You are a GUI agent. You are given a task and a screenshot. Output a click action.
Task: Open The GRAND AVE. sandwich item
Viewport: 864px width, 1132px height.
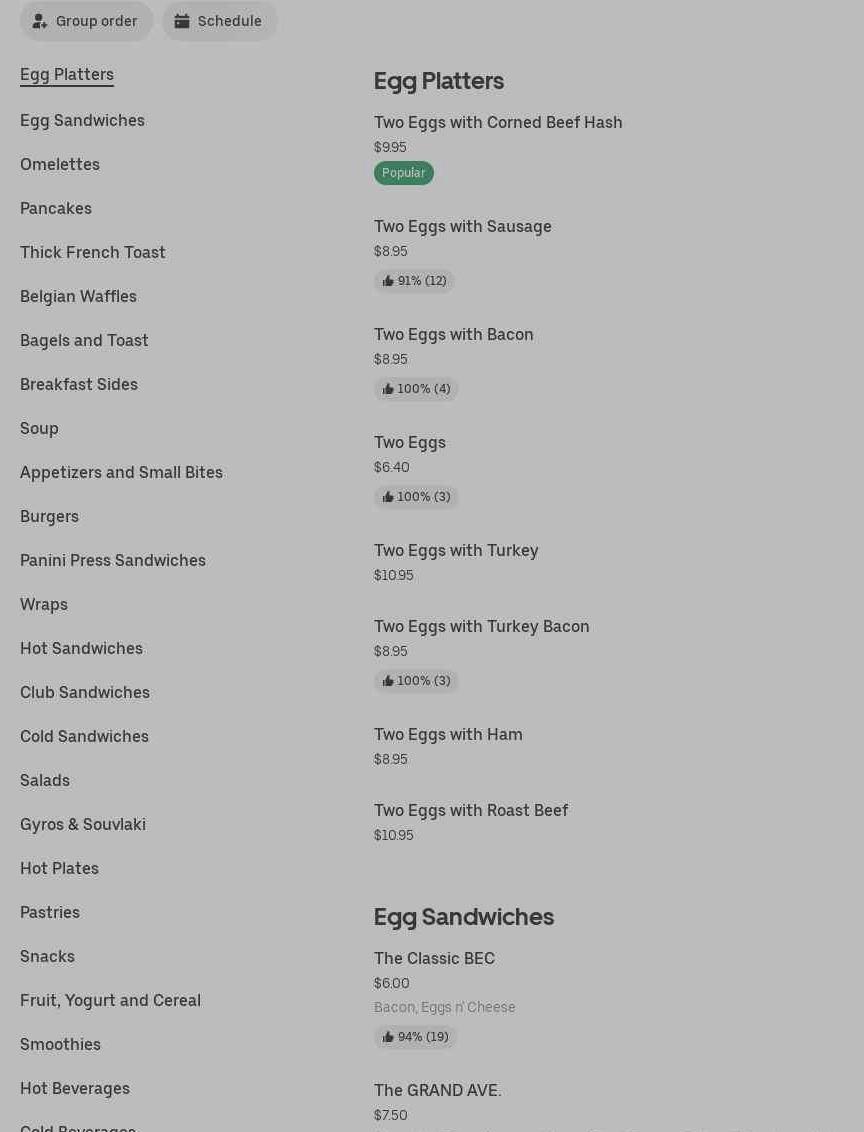(438, 1090)
